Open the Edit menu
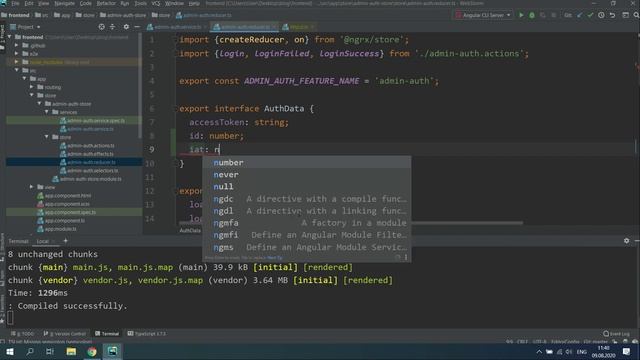 pos(29,3)
